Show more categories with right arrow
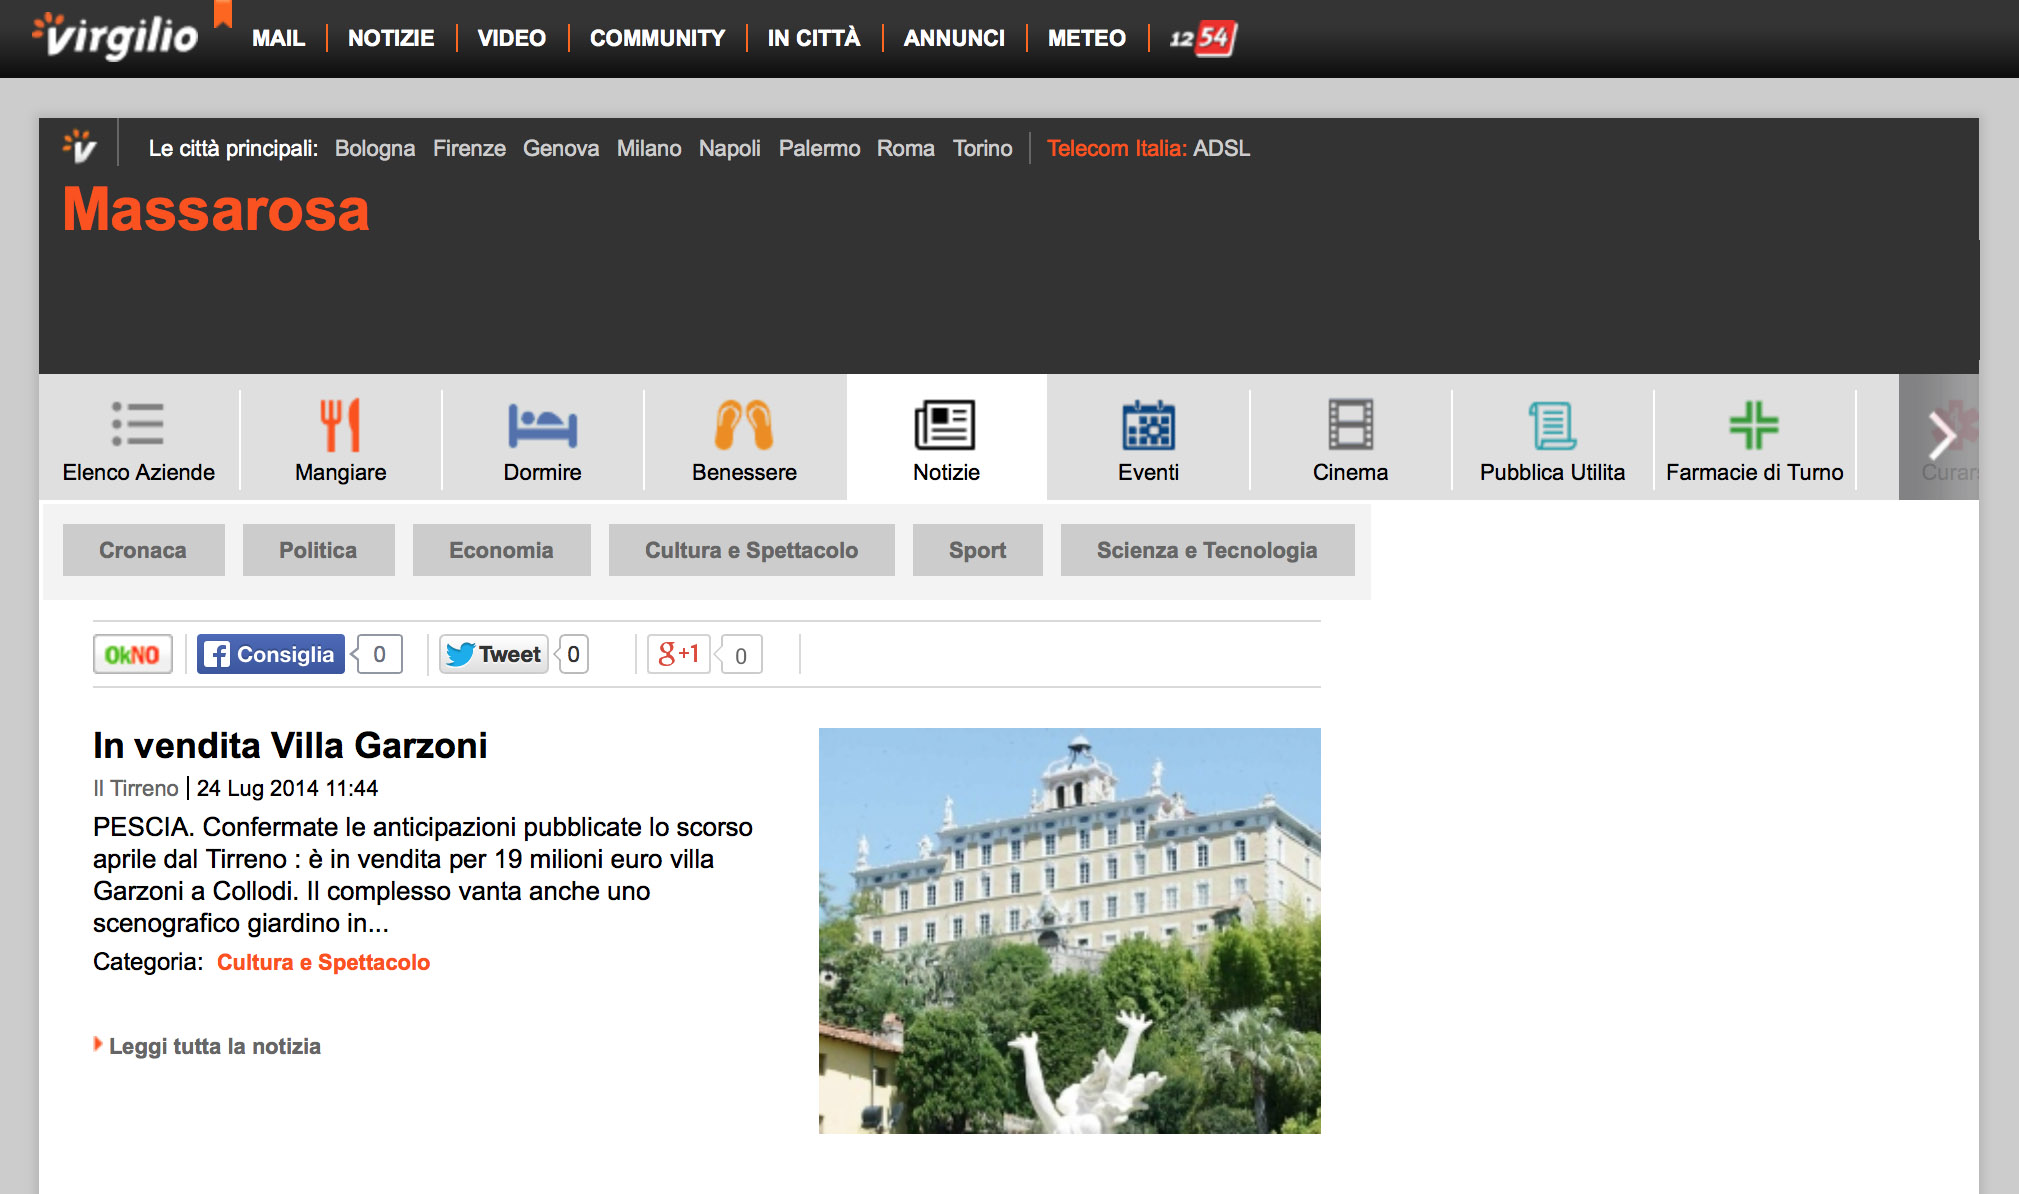Viewport: 2019px width, 1194px height. coord(1940,436)
